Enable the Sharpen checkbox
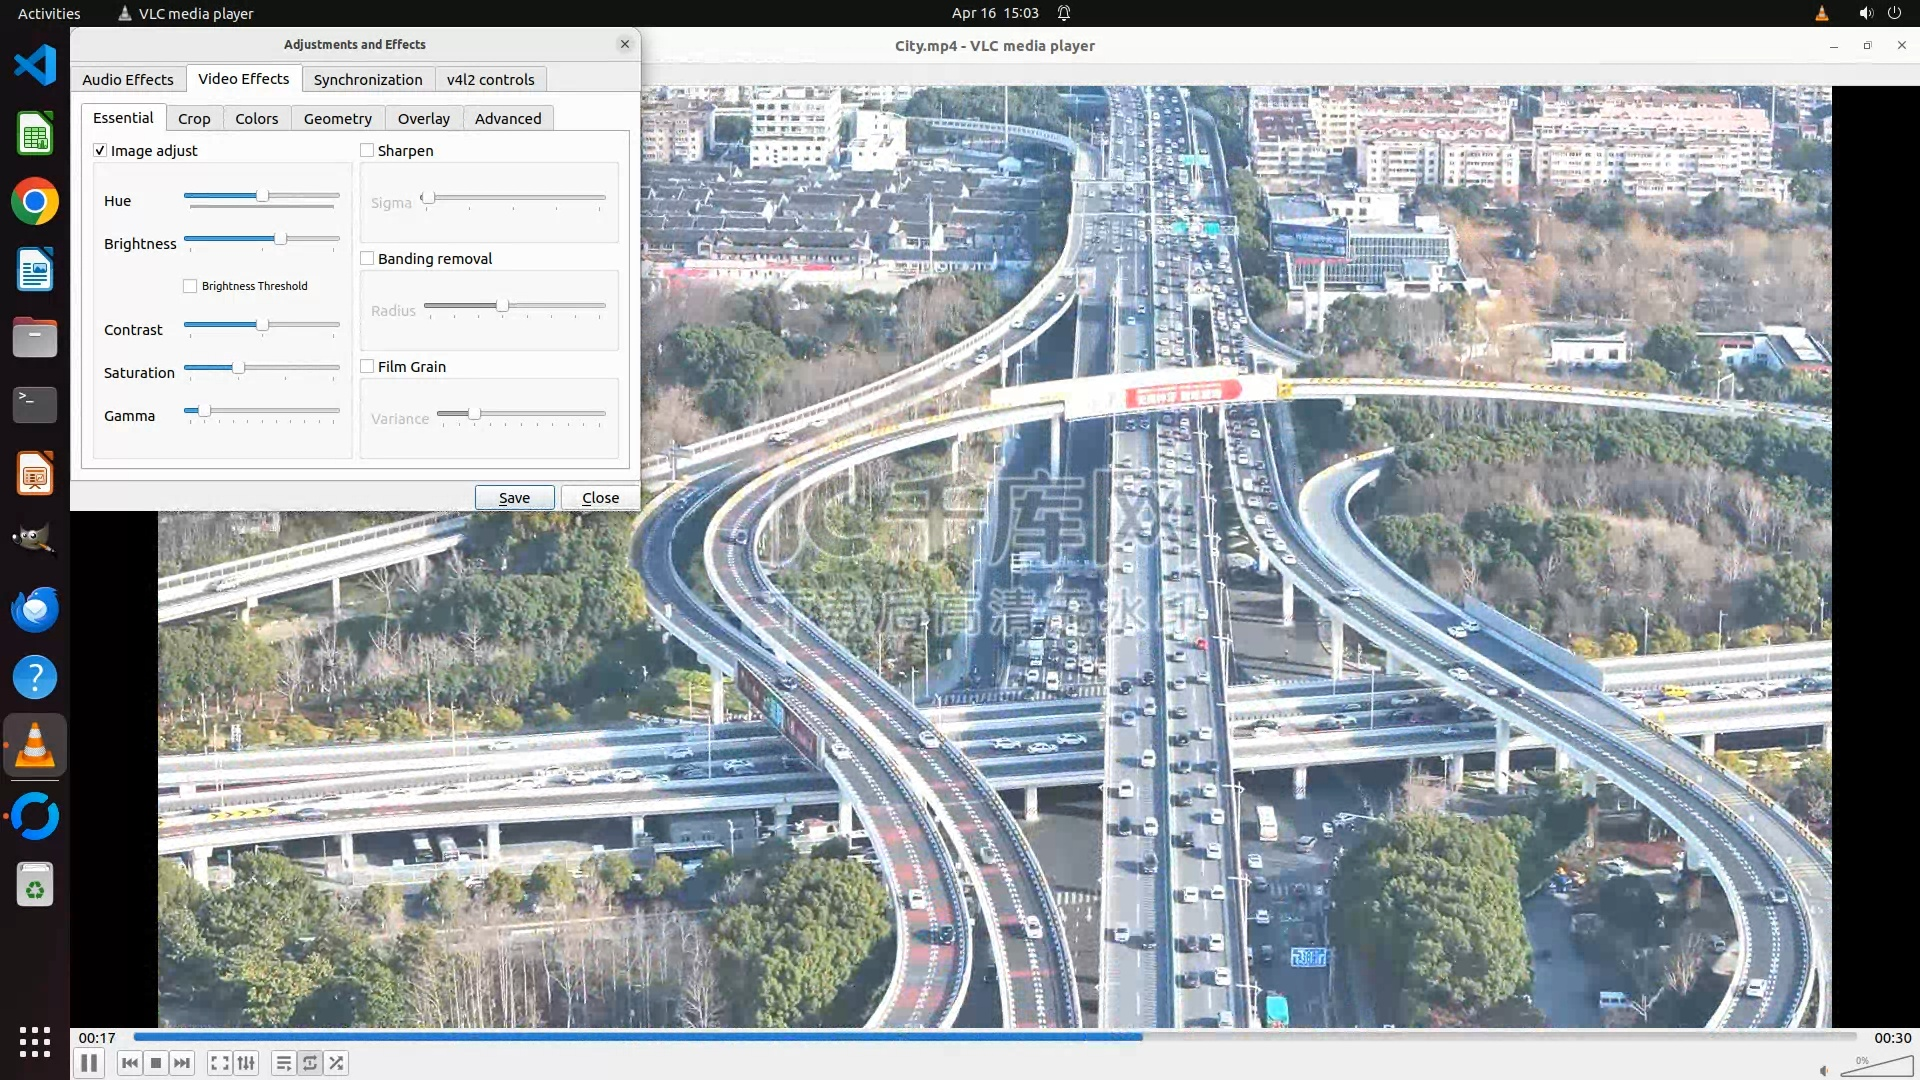This screenshot has height=1080, width=1920. pyautogui.click(x=367, y=150)
